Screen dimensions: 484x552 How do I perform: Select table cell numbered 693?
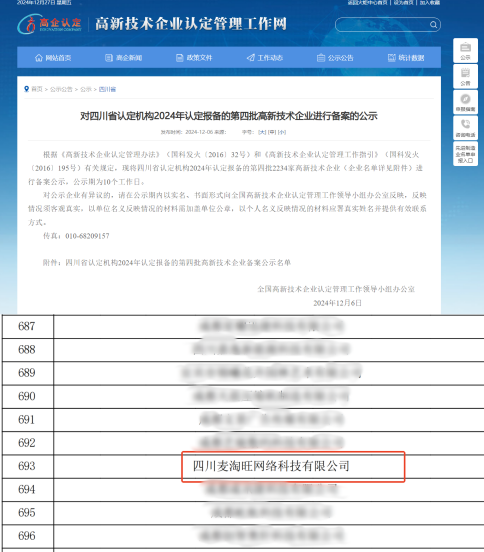(27, 466)
